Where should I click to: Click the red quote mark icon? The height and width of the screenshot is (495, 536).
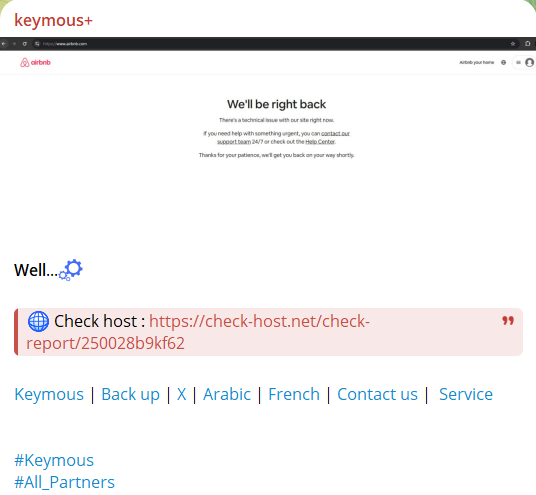(508, 321)
